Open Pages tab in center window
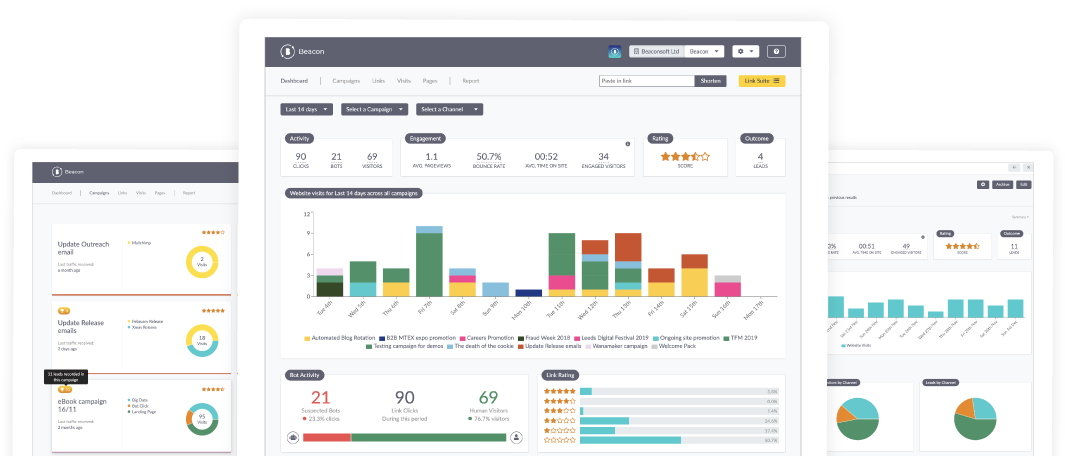 [429, 81]
